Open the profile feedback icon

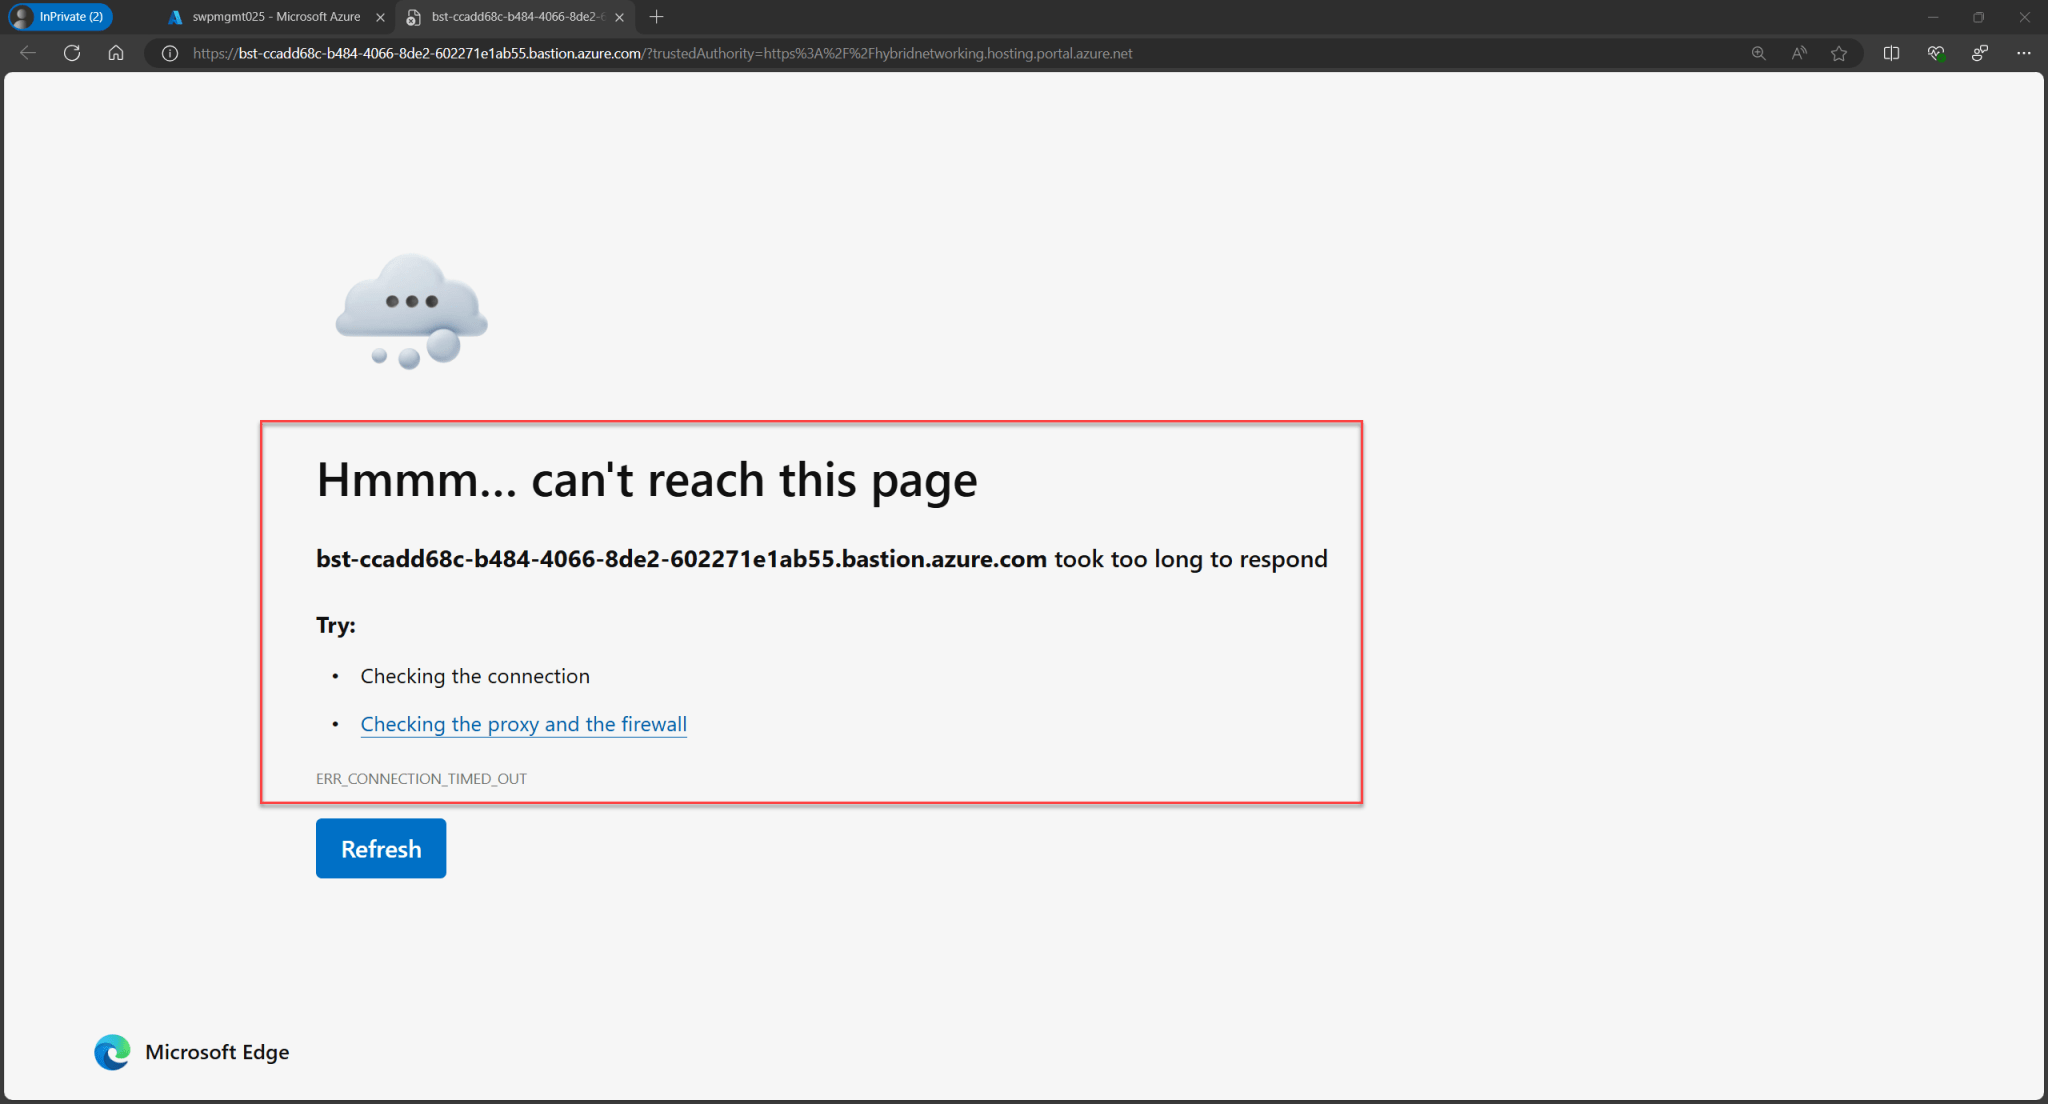(x=1980, y=53)
